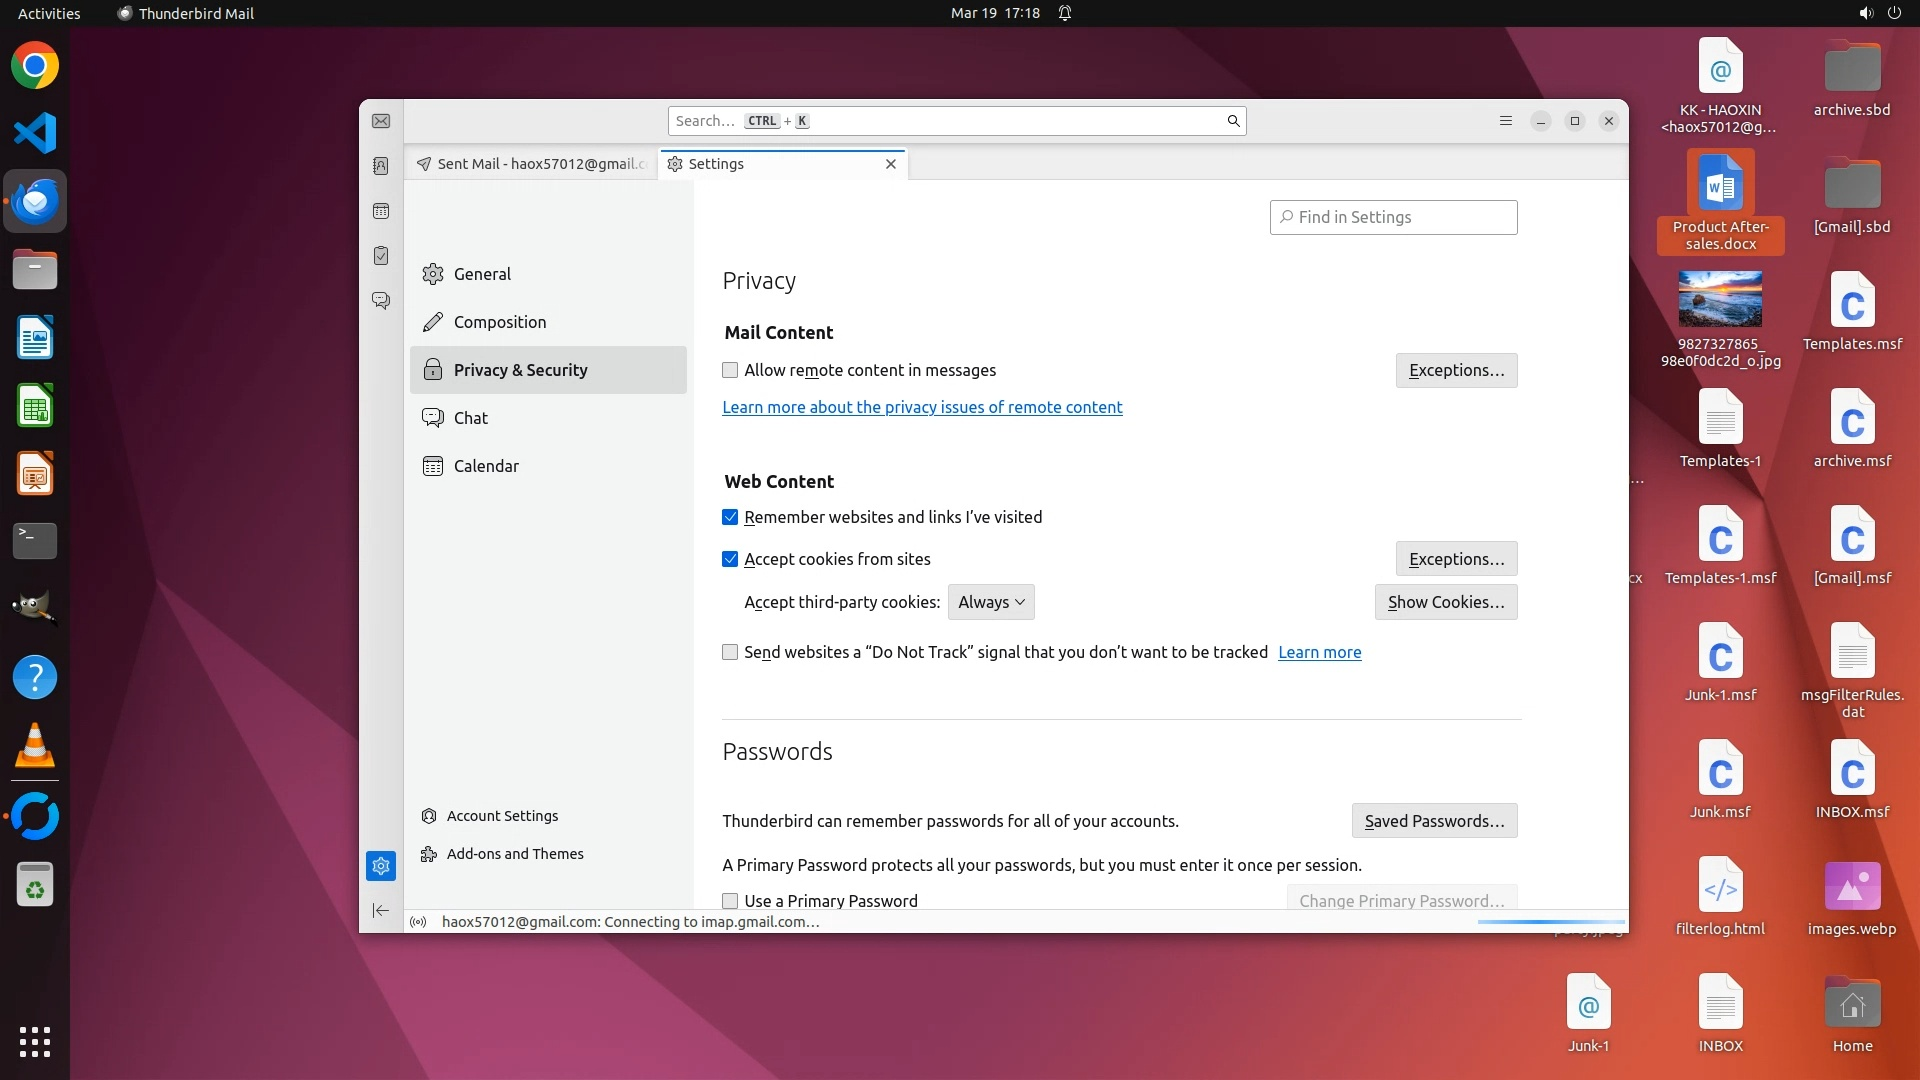Viewport: 1920px width, 1080px height.
Task: Open the Address Book space icon
Action: point(381,166)
